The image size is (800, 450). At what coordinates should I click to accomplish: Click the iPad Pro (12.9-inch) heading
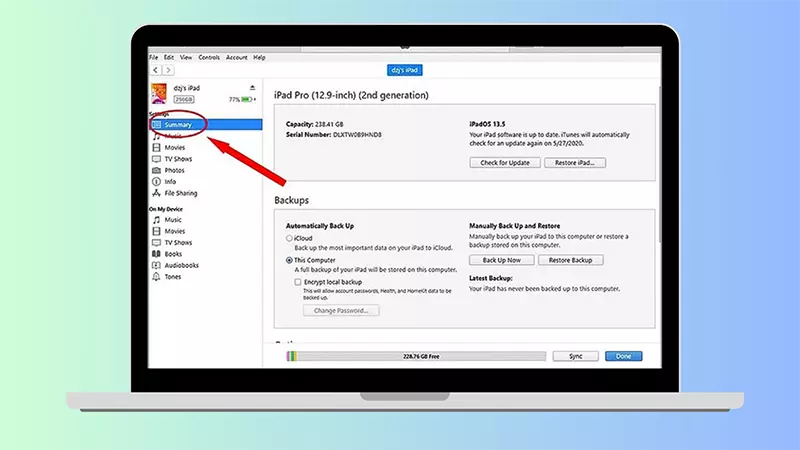pos(351,95)
